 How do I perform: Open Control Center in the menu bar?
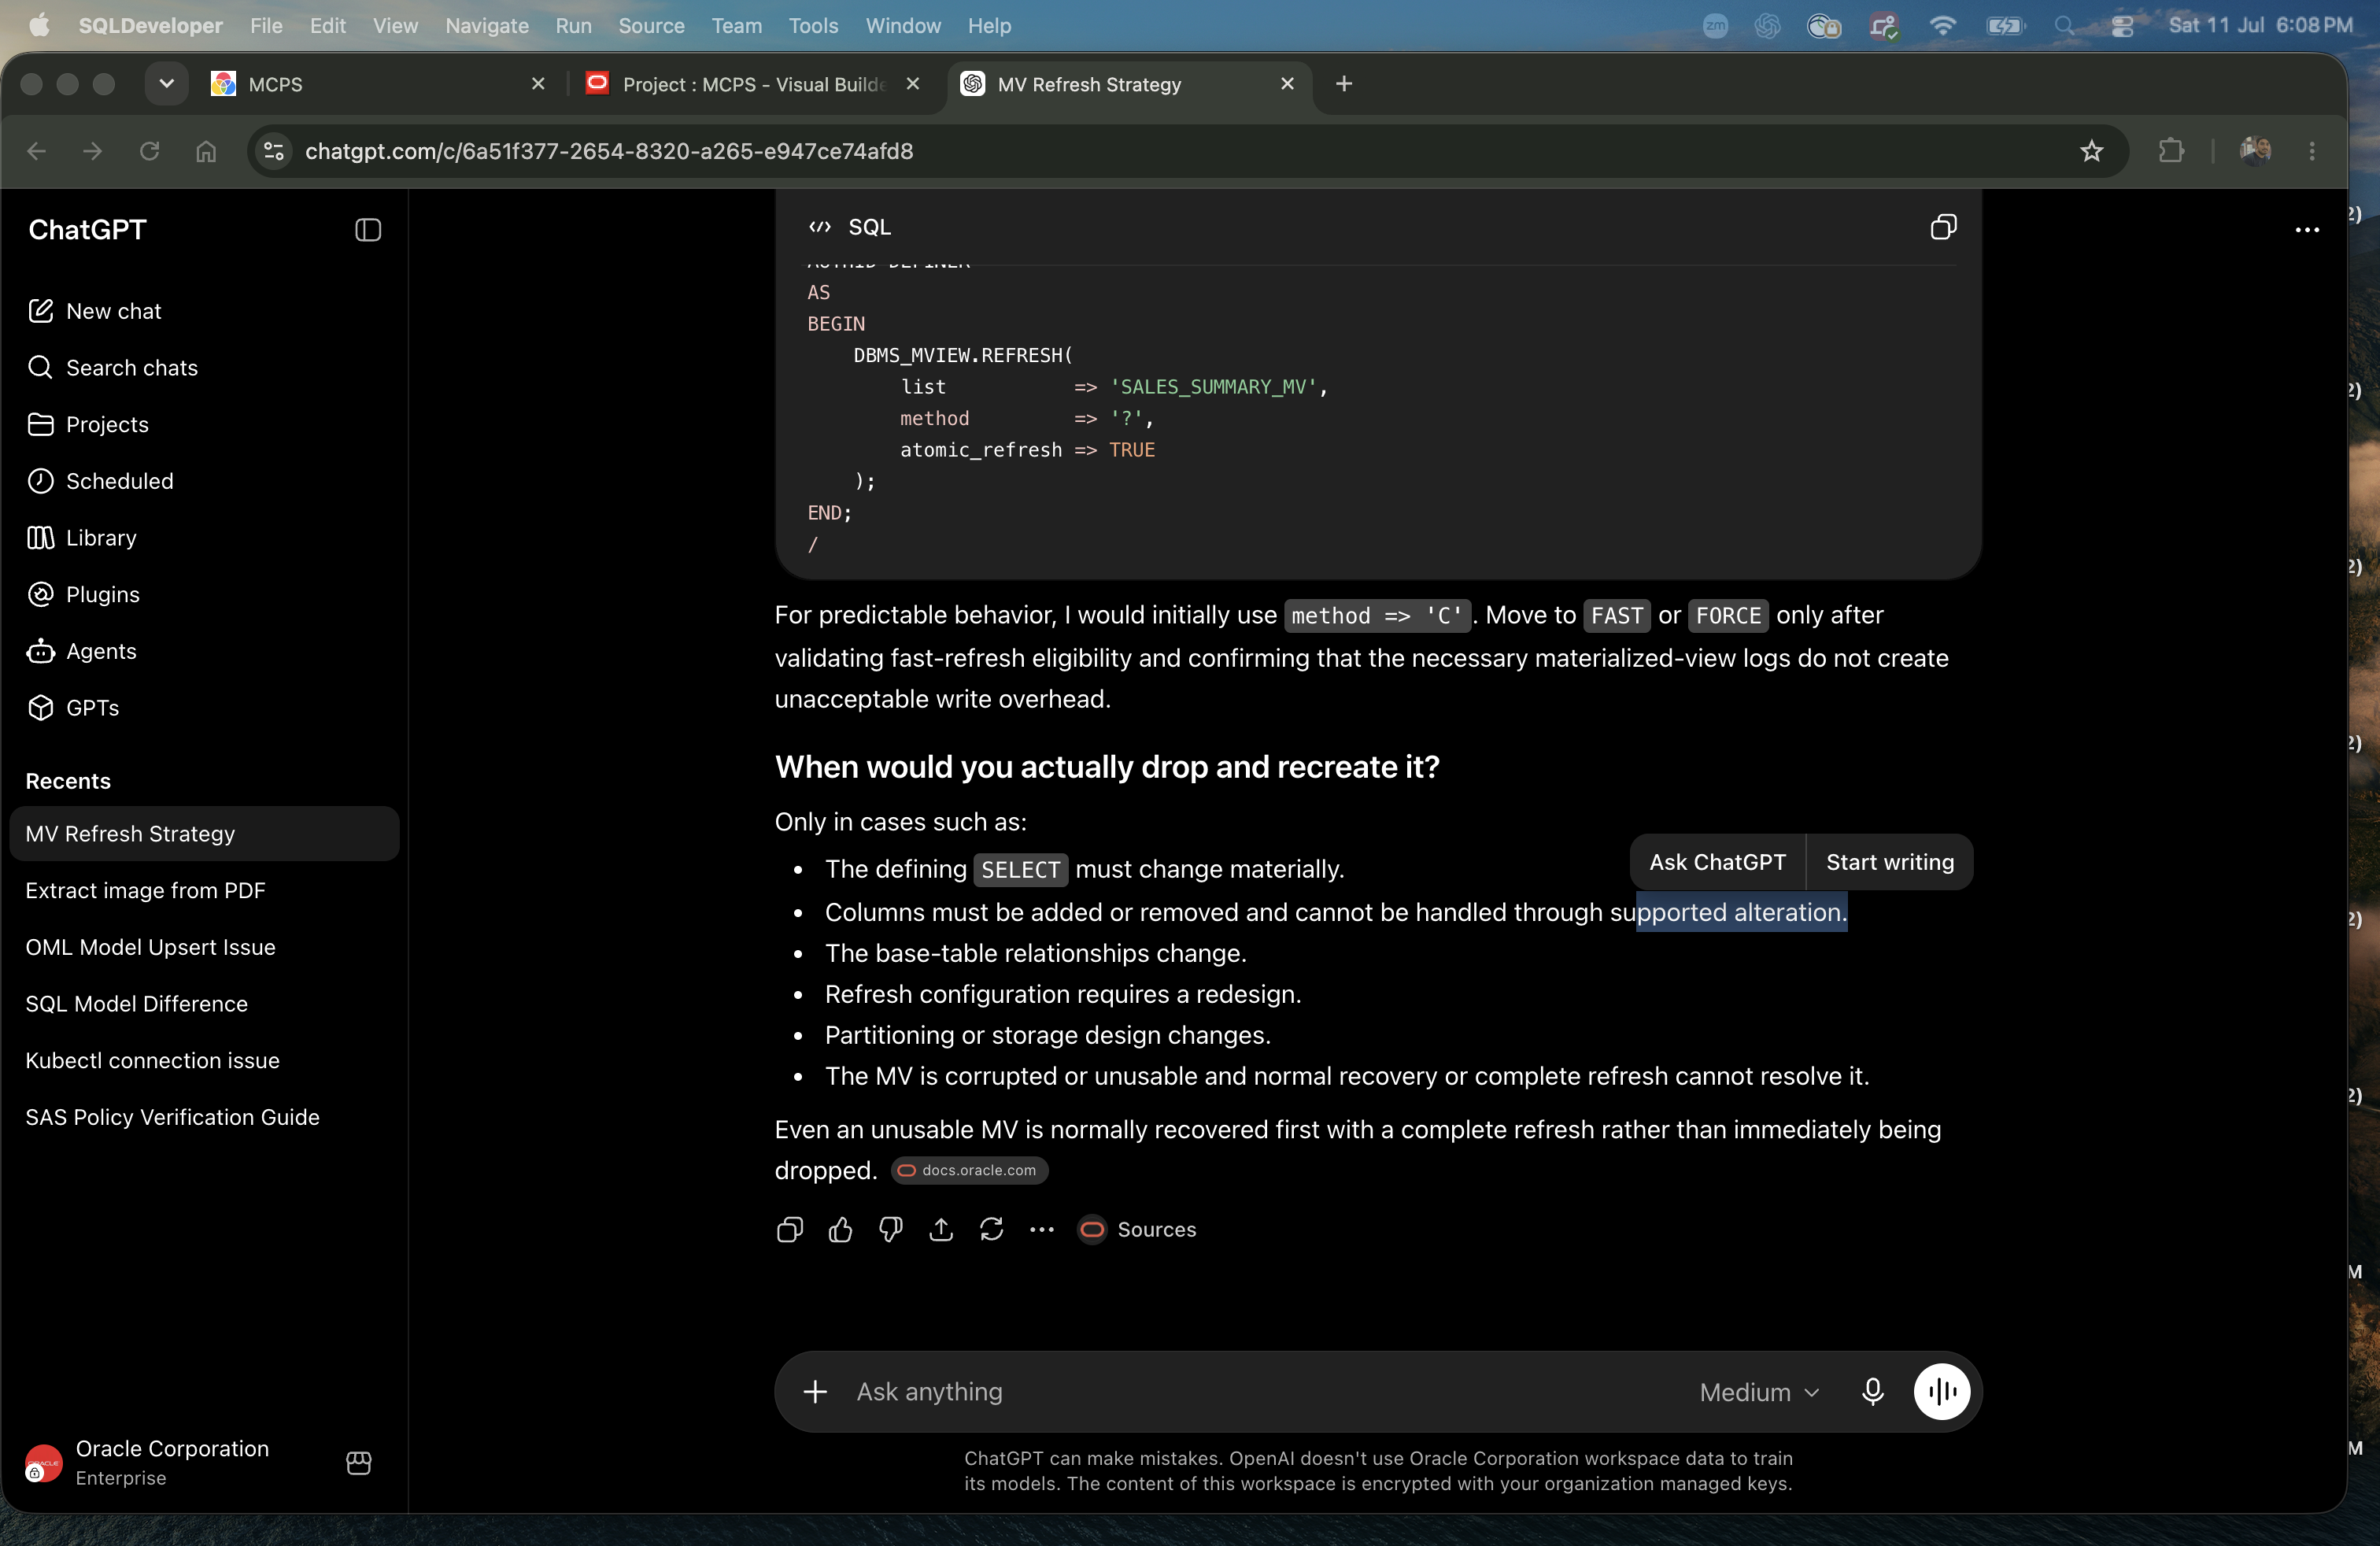2123,25
